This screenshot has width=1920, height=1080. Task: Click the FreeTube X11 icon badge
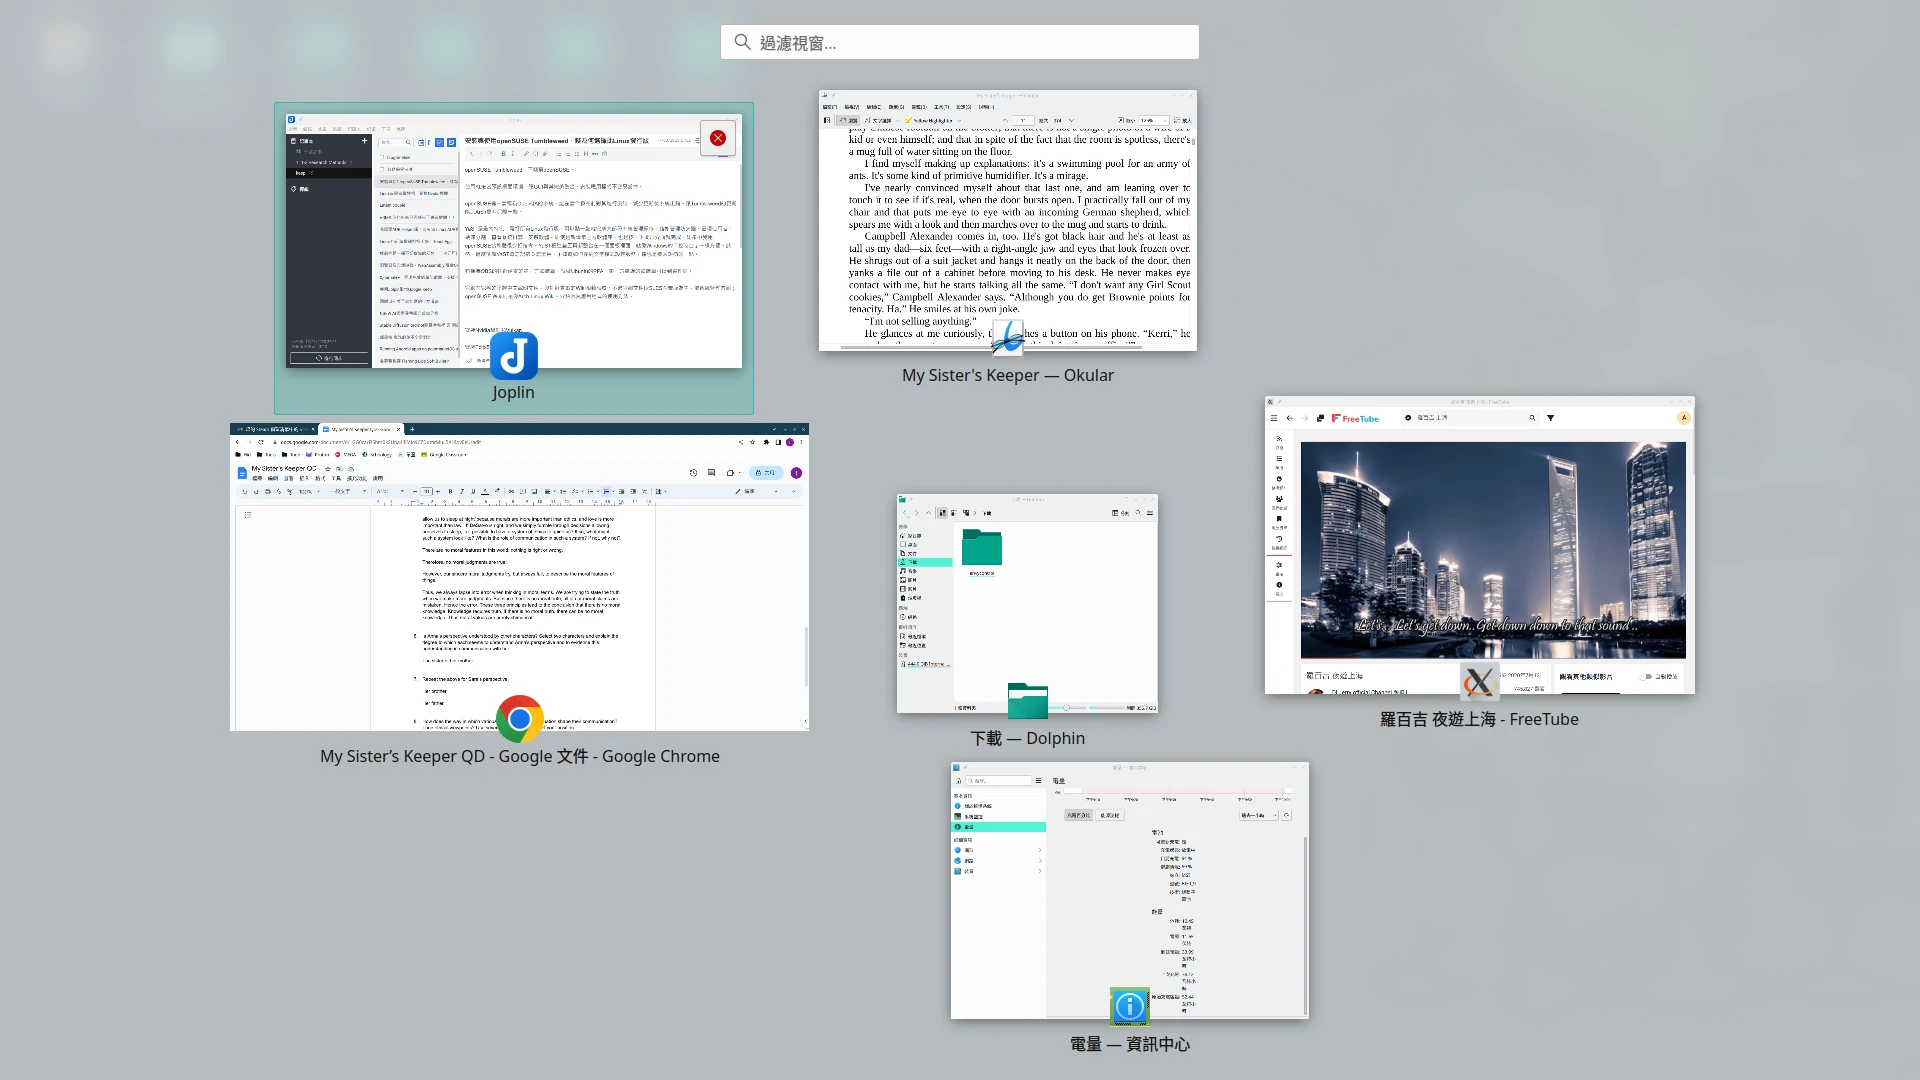click(1479, 683)
